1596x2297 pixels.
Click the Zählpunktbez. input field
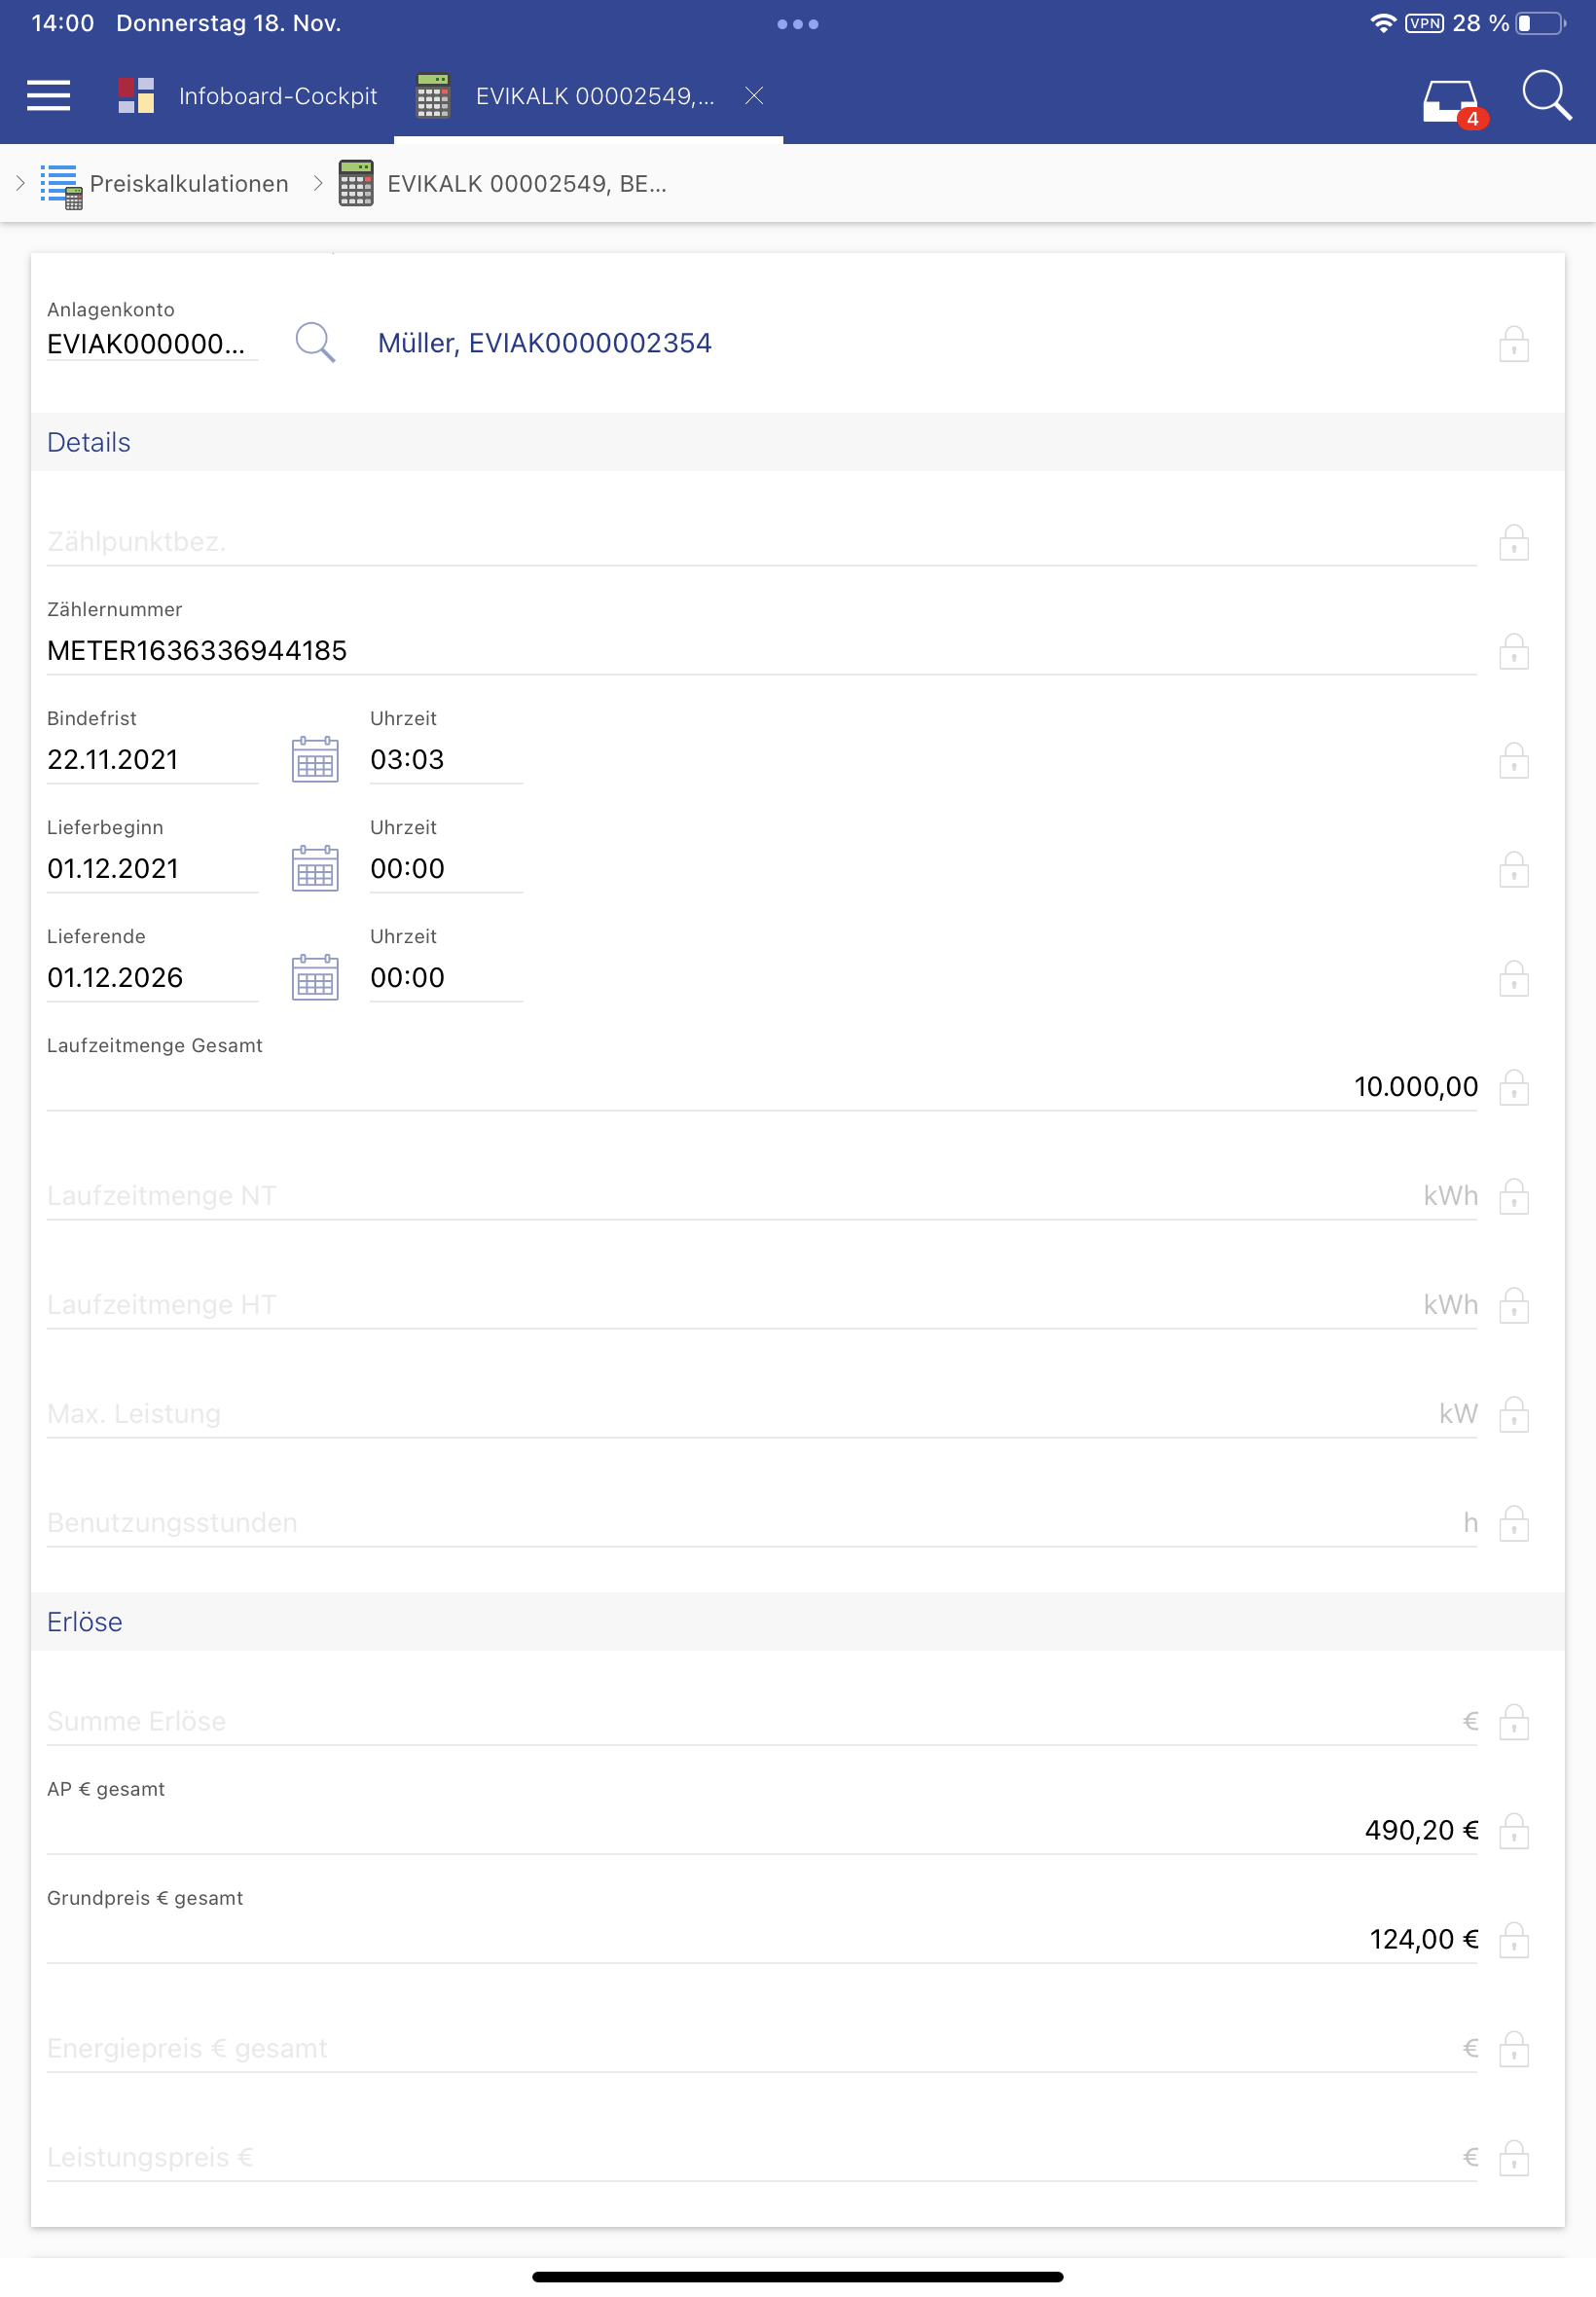tap(760, 542)
